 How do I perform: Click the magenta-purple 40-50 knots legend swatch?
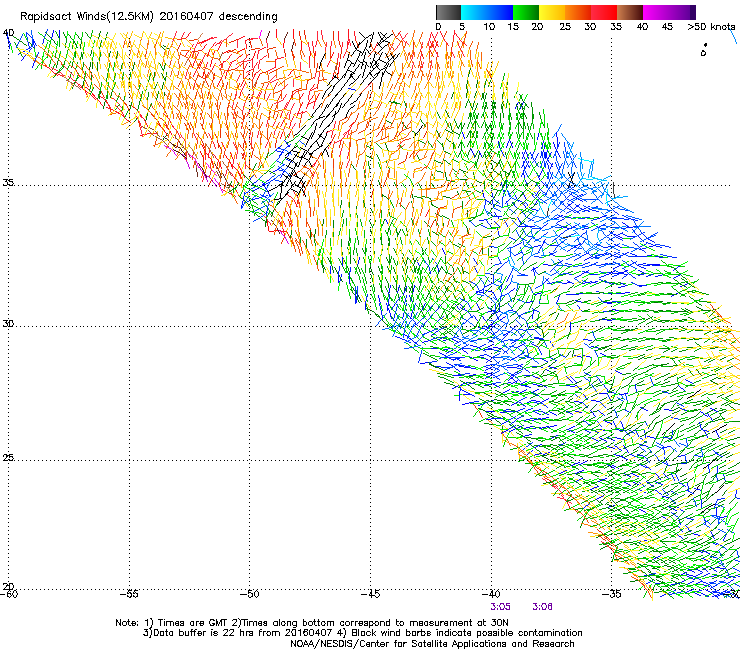pyautogui.click(x=669, y=12)
